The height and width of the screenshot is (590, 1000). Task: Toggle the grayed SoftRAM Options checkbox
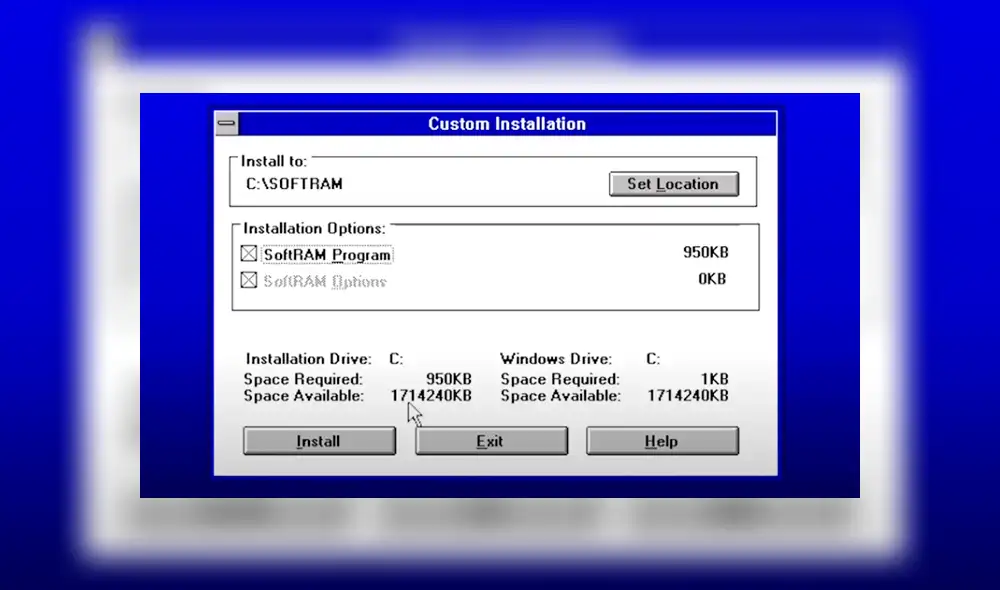click(x=248, y=280)
